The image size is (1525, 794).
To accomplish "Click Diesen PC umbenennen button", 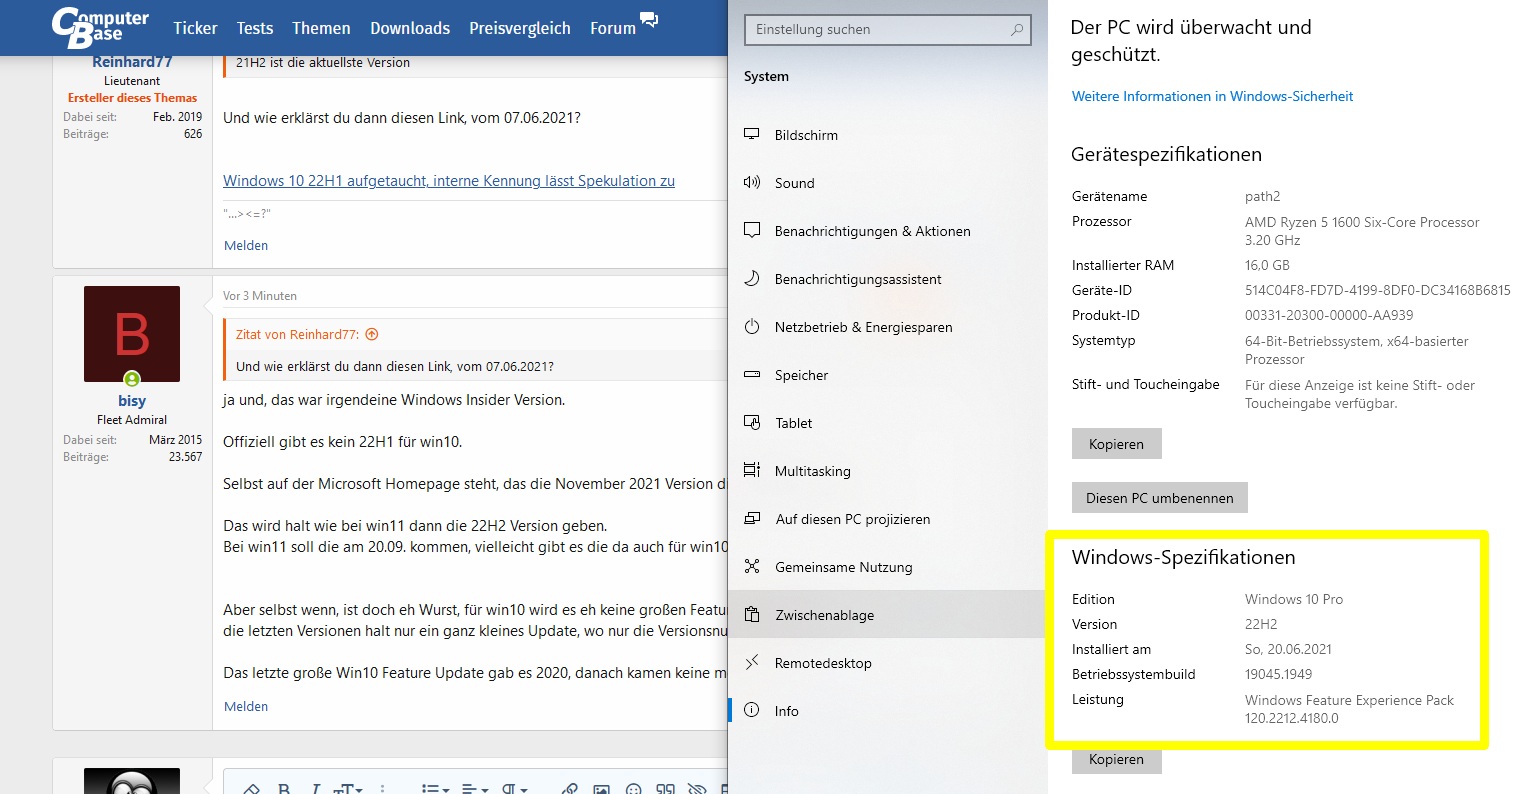I will click(1160, 498).
